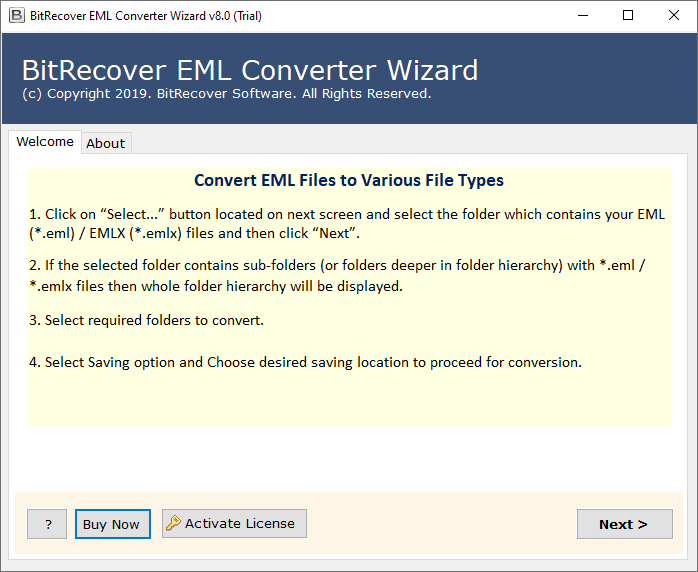The image size is (698, 572).
Task: Click the copyright 2019 notice in banner
Action: coord(226,94)
